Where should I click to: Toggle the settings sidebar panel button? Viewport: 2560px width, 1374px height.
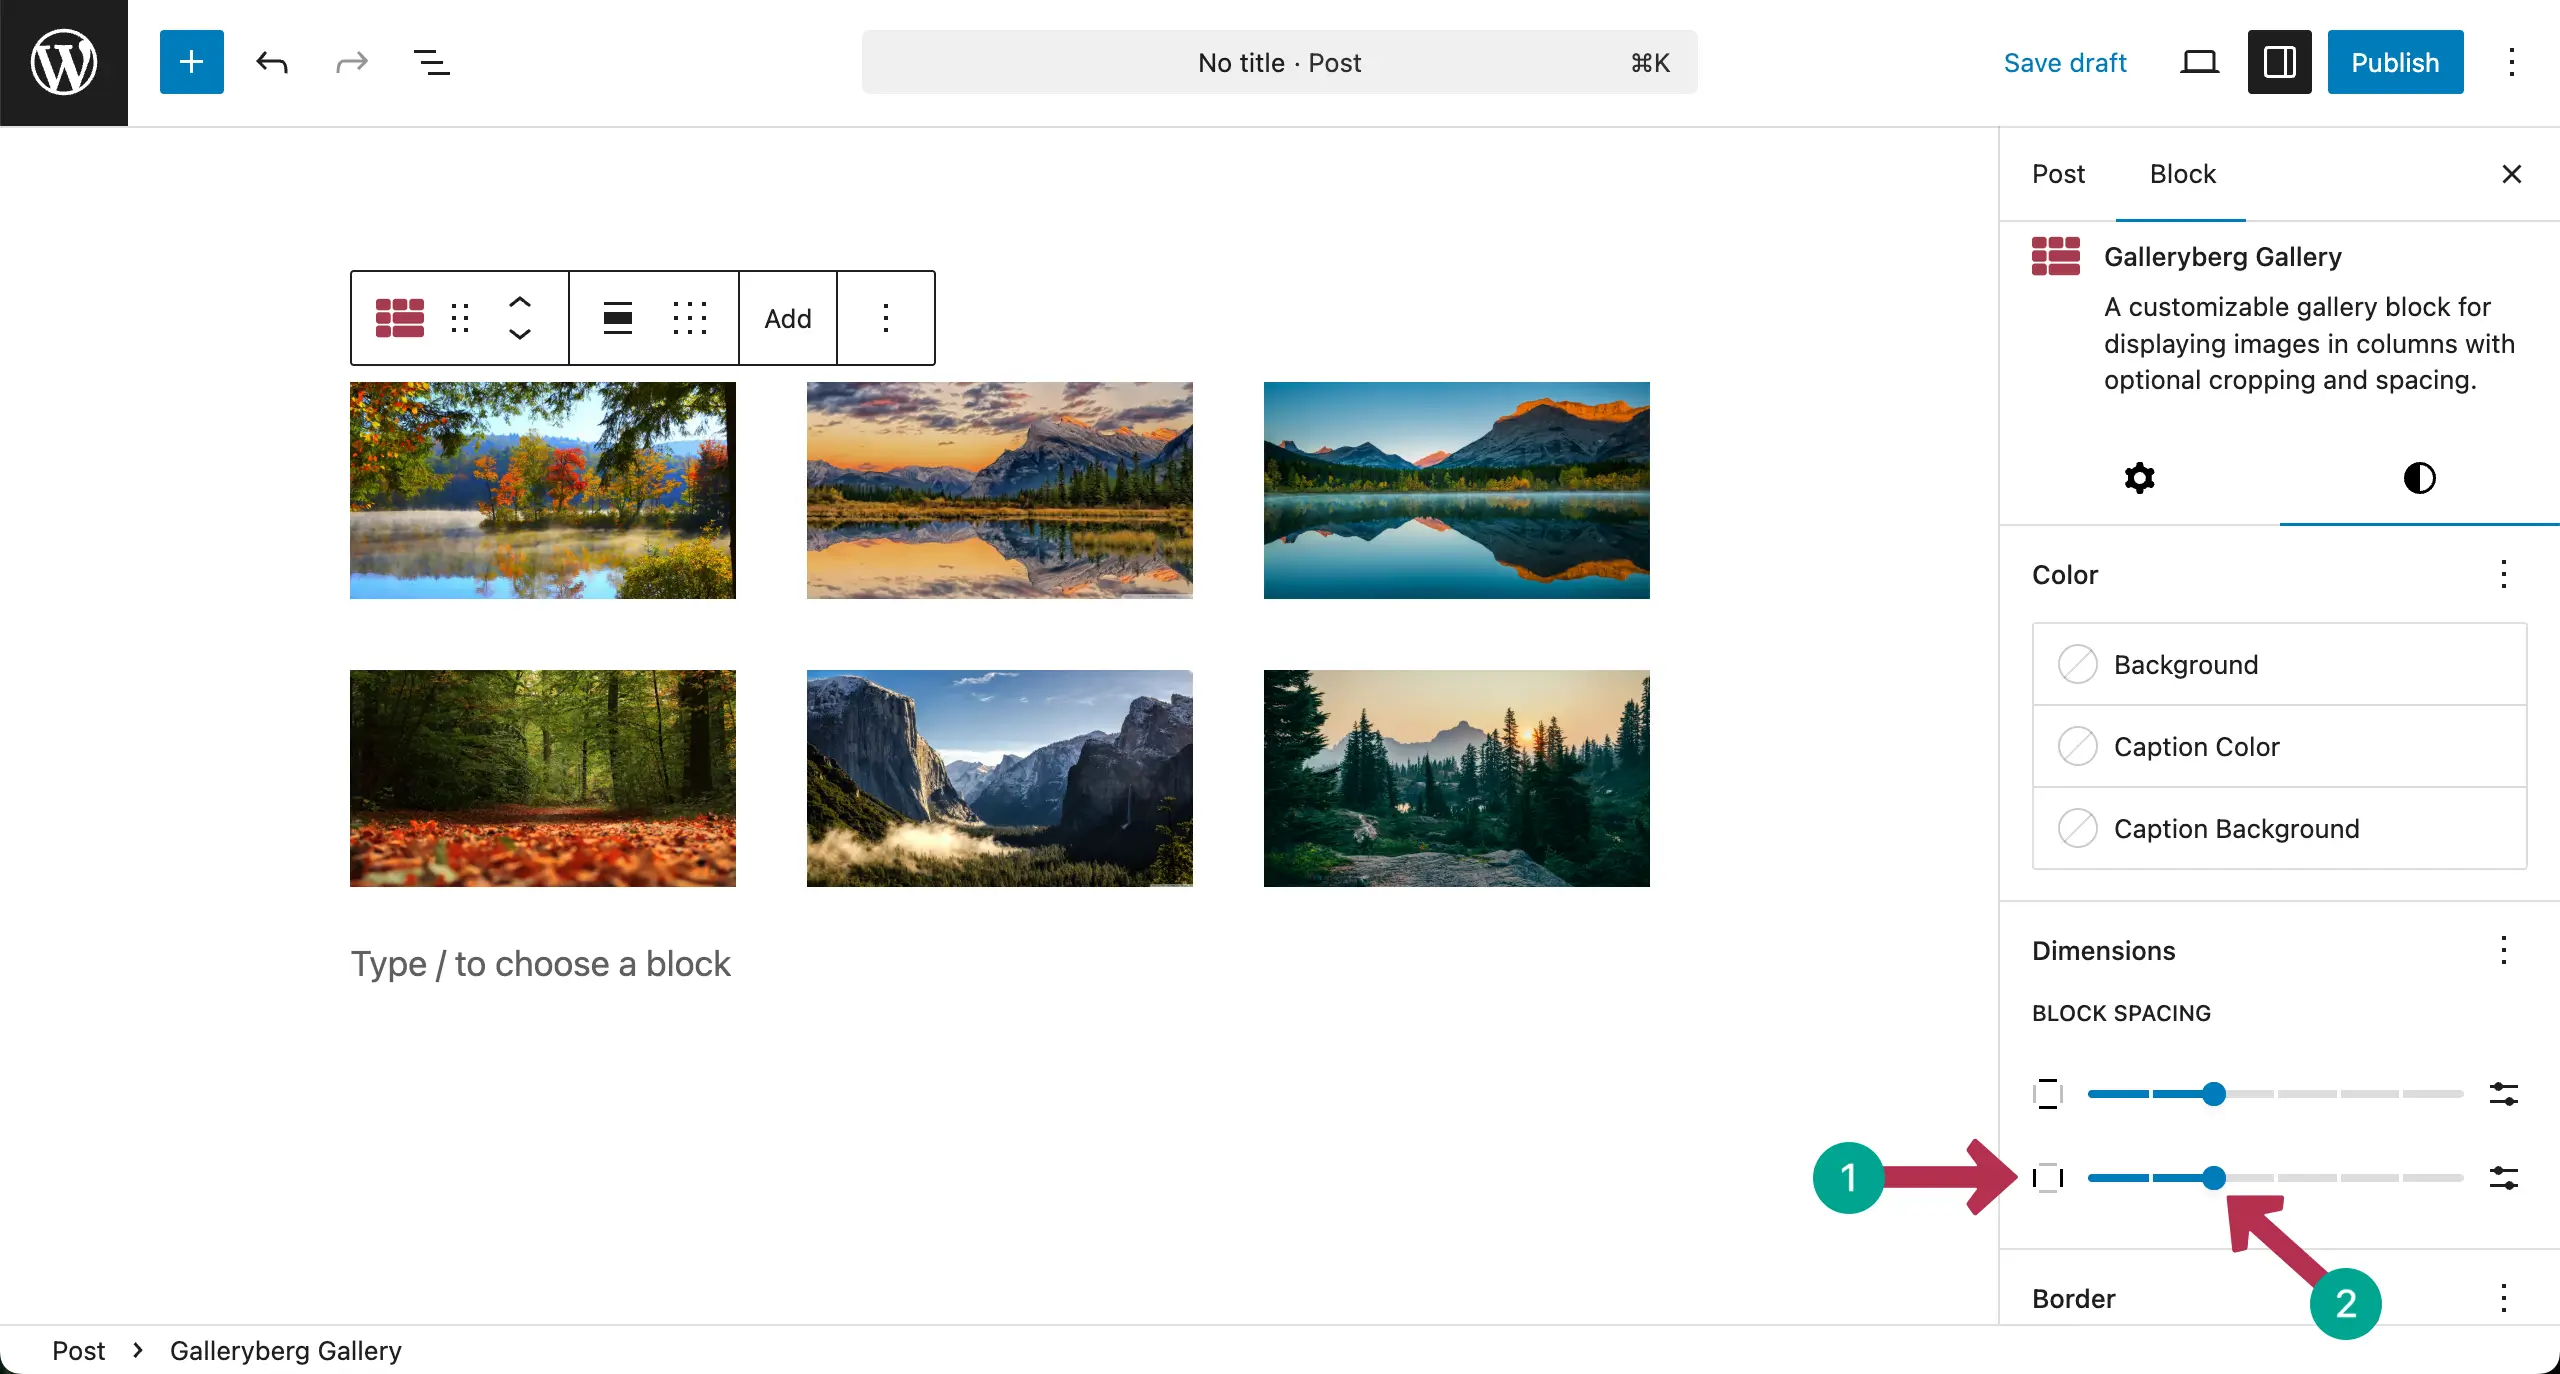pos(2279,62)
